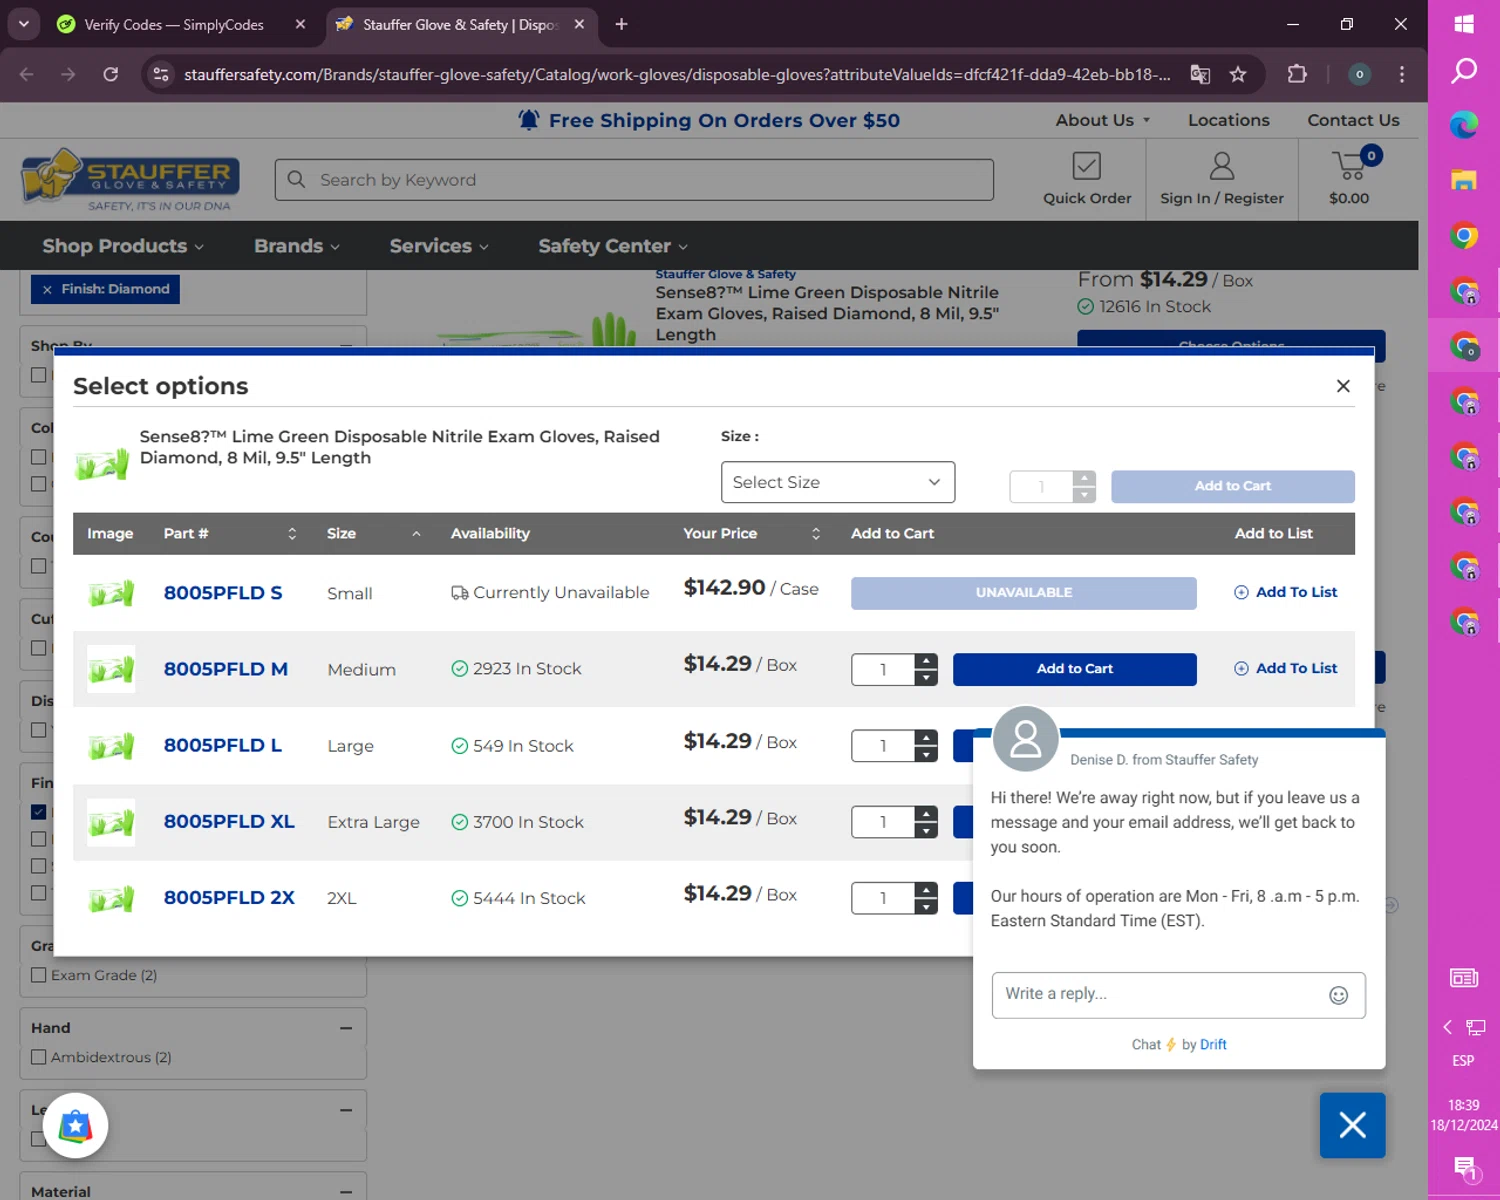
Task: Open the Quick Order checklist icon
Action: coord(1086,165)
